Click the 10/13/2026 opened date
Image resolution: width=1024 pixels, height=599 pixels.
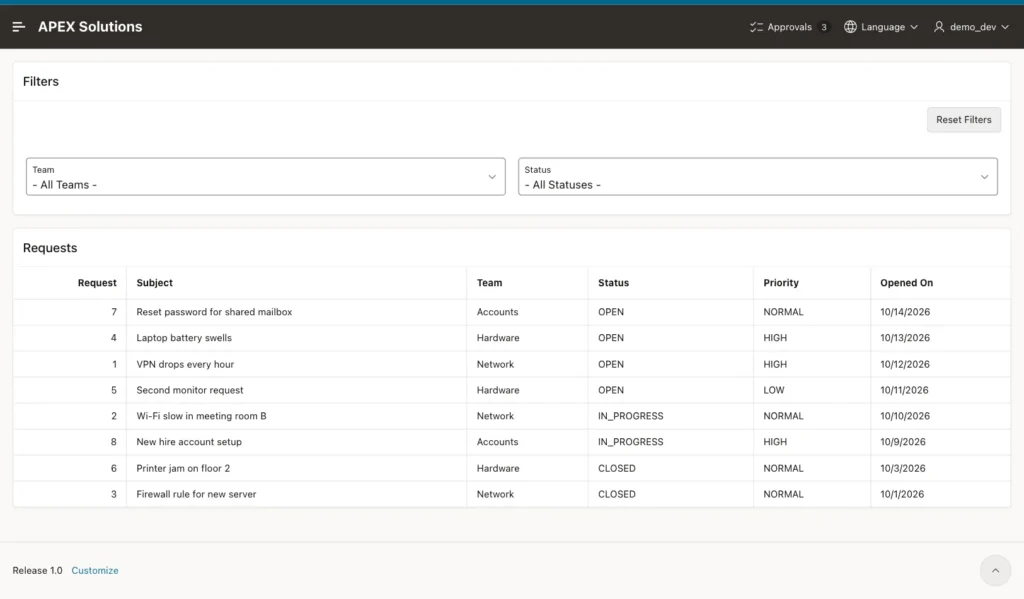point(904,338)
